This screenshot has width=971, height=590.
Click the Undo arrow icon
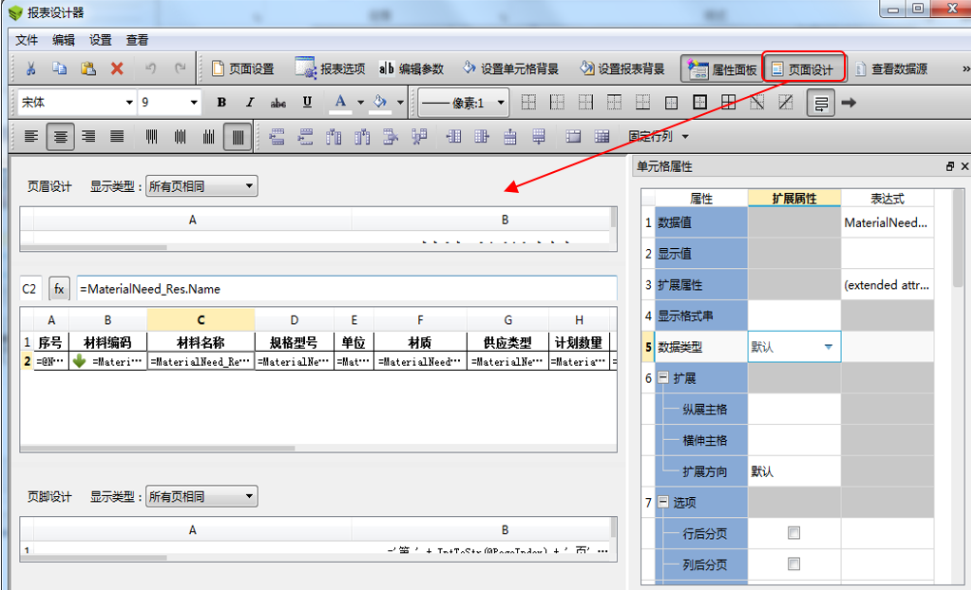pos(150,69)
